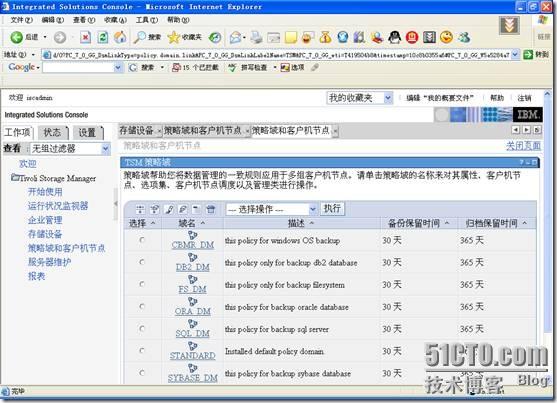Click the money bag toolbar icon
Screen dimensions: 557x403
pyautogui.click(x=325, y=37)
